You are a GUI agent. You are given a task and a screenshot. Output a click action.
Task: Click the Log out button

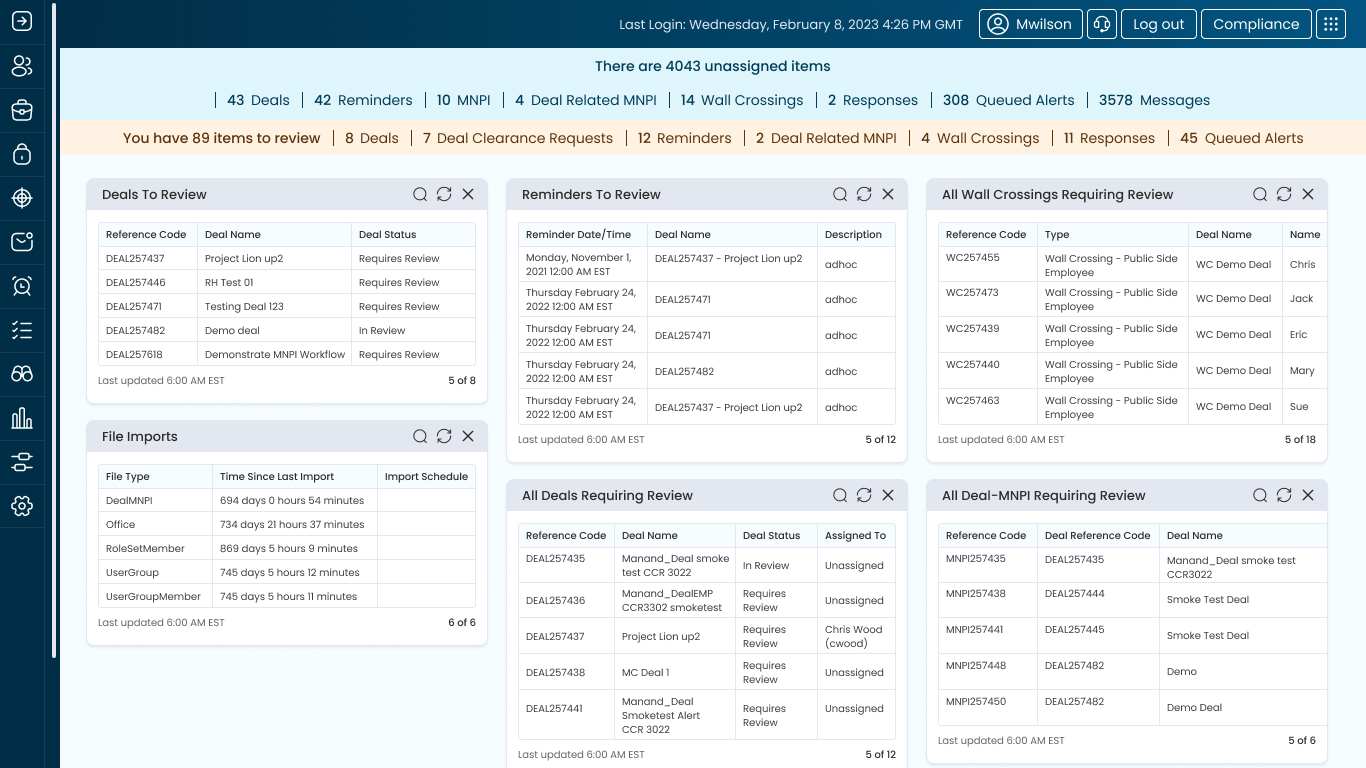(1158, 24)
